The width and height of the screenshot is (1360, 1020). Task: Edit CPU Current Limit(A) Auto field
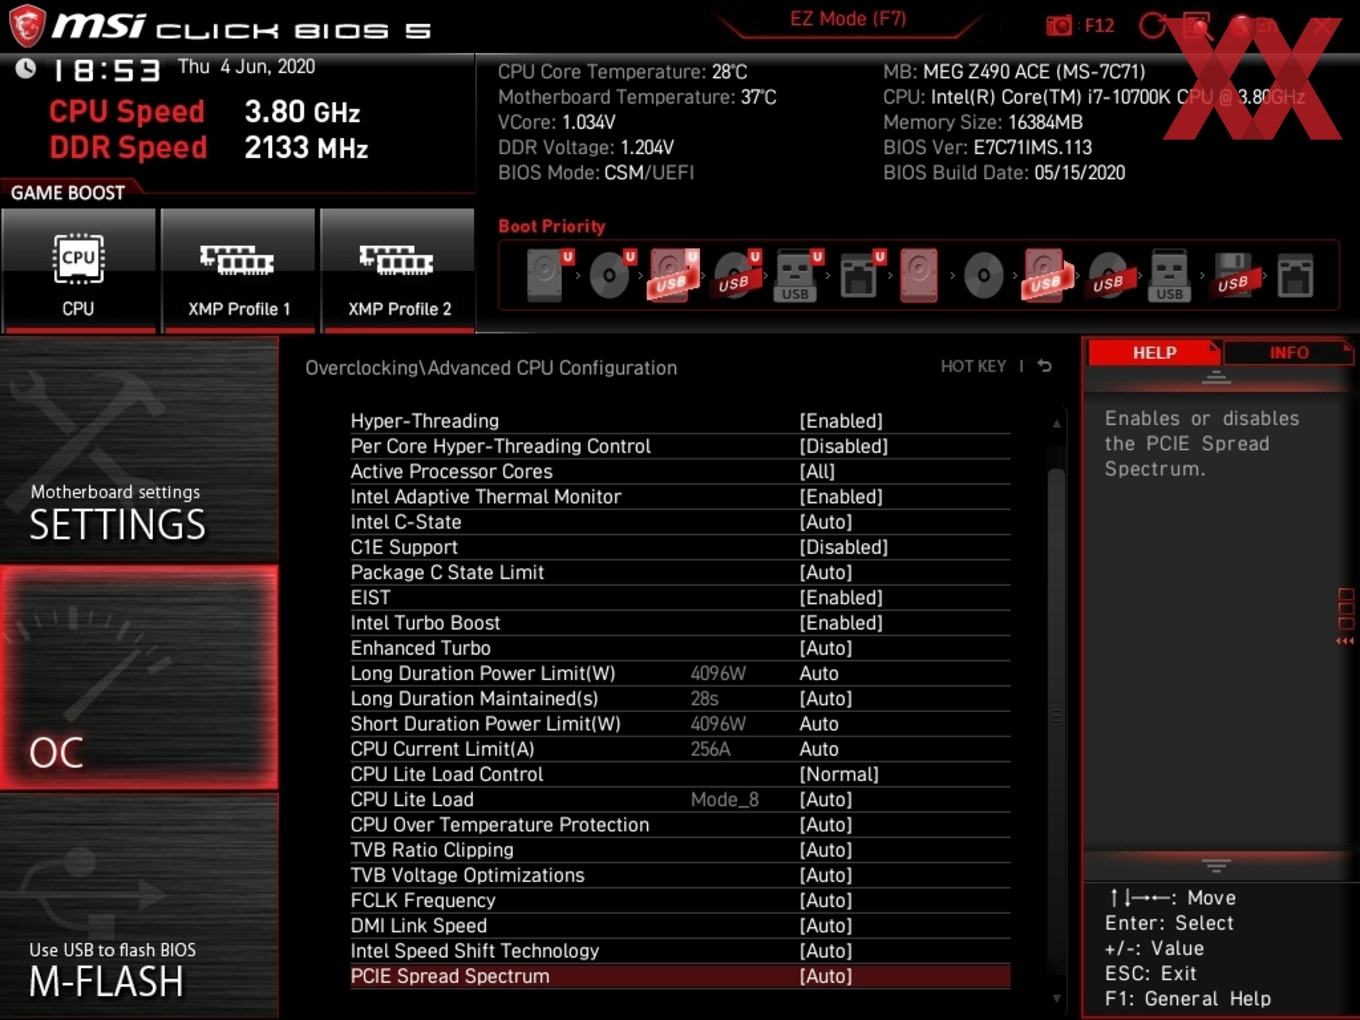(x=819, y=749)
